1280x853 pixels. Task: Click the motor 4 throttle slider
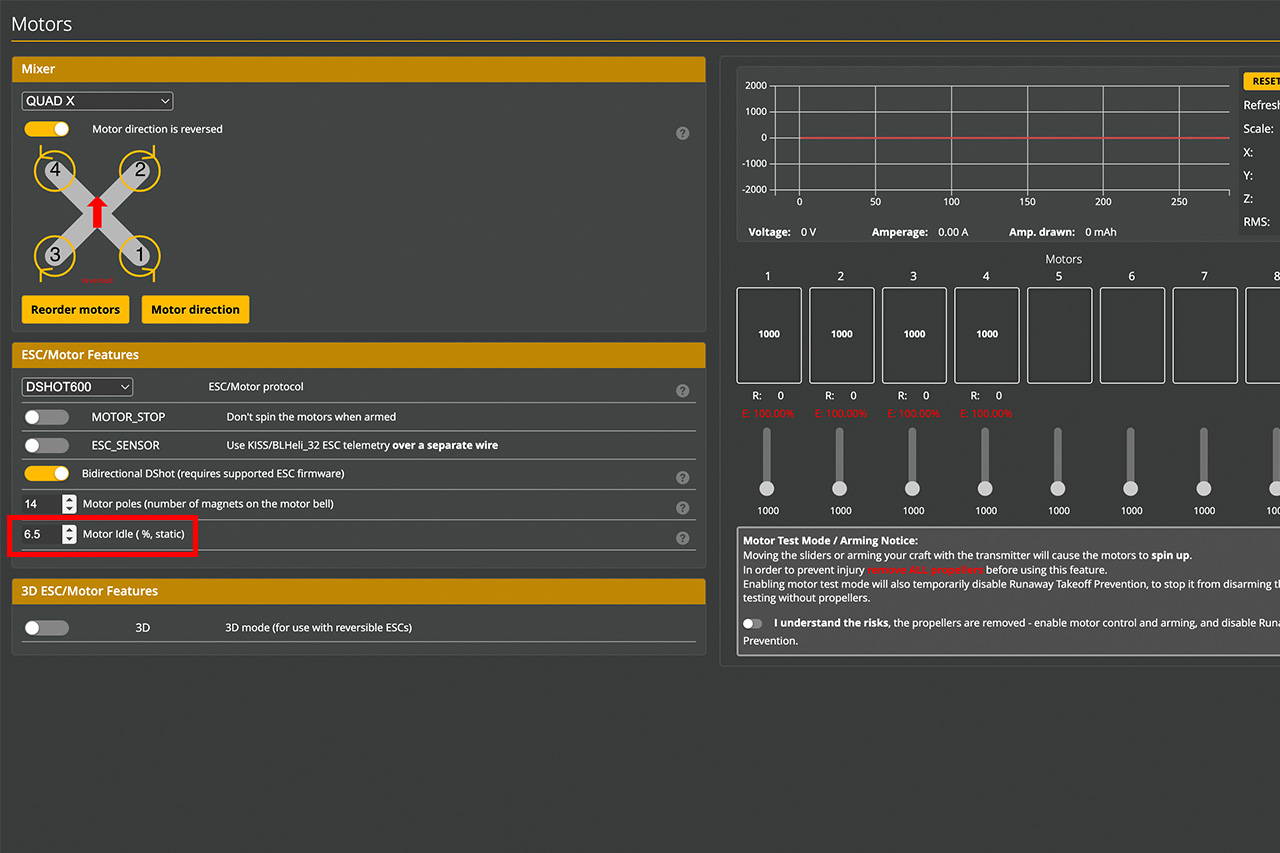(x=985, y=461)
